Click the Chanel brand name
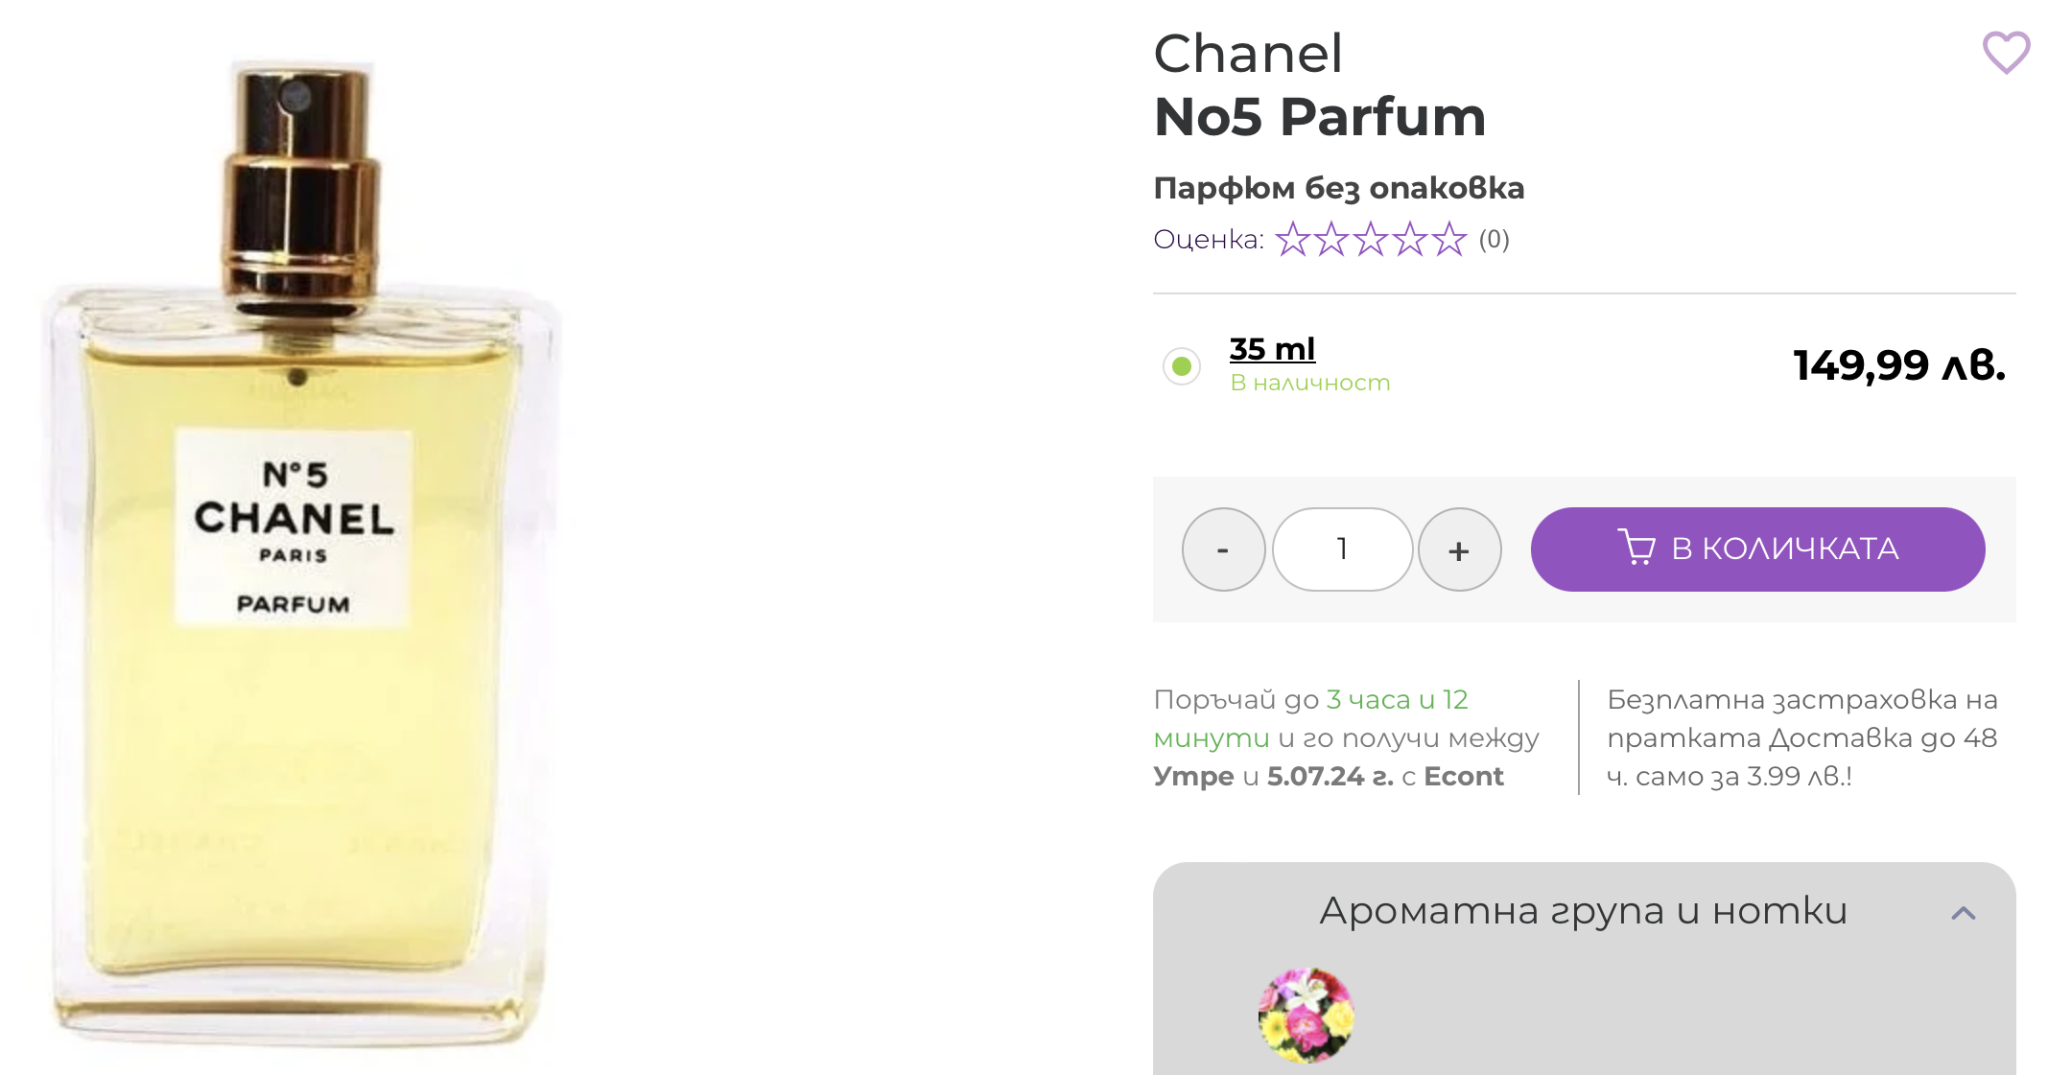The width and height of the screenshot is (2048, 1075). tap(1247, 53)
